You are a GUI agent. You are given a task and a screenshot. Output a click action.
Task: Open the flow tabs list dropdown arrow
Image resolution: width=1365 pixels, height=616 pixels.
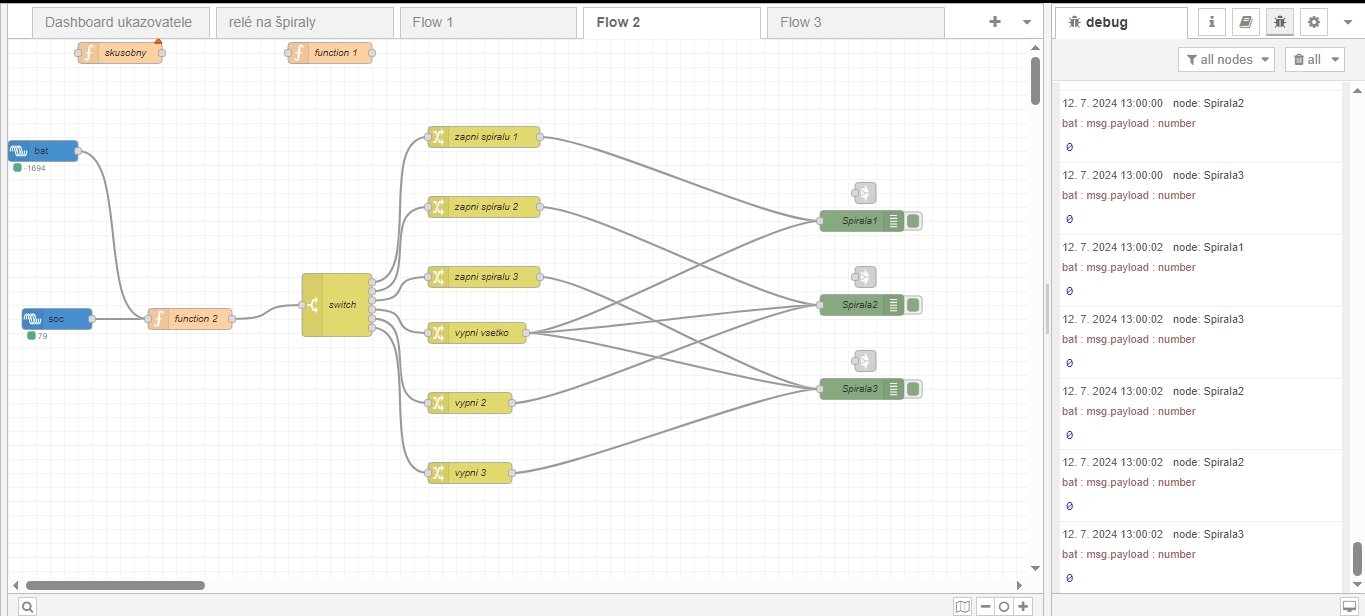click(x=1026, y=22)
